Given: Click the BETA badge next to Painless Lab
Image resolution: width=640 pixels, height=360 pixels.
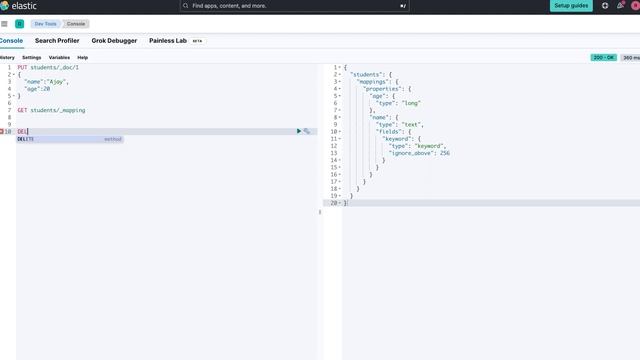Looking at the screenshot, I should pos(197,41).
